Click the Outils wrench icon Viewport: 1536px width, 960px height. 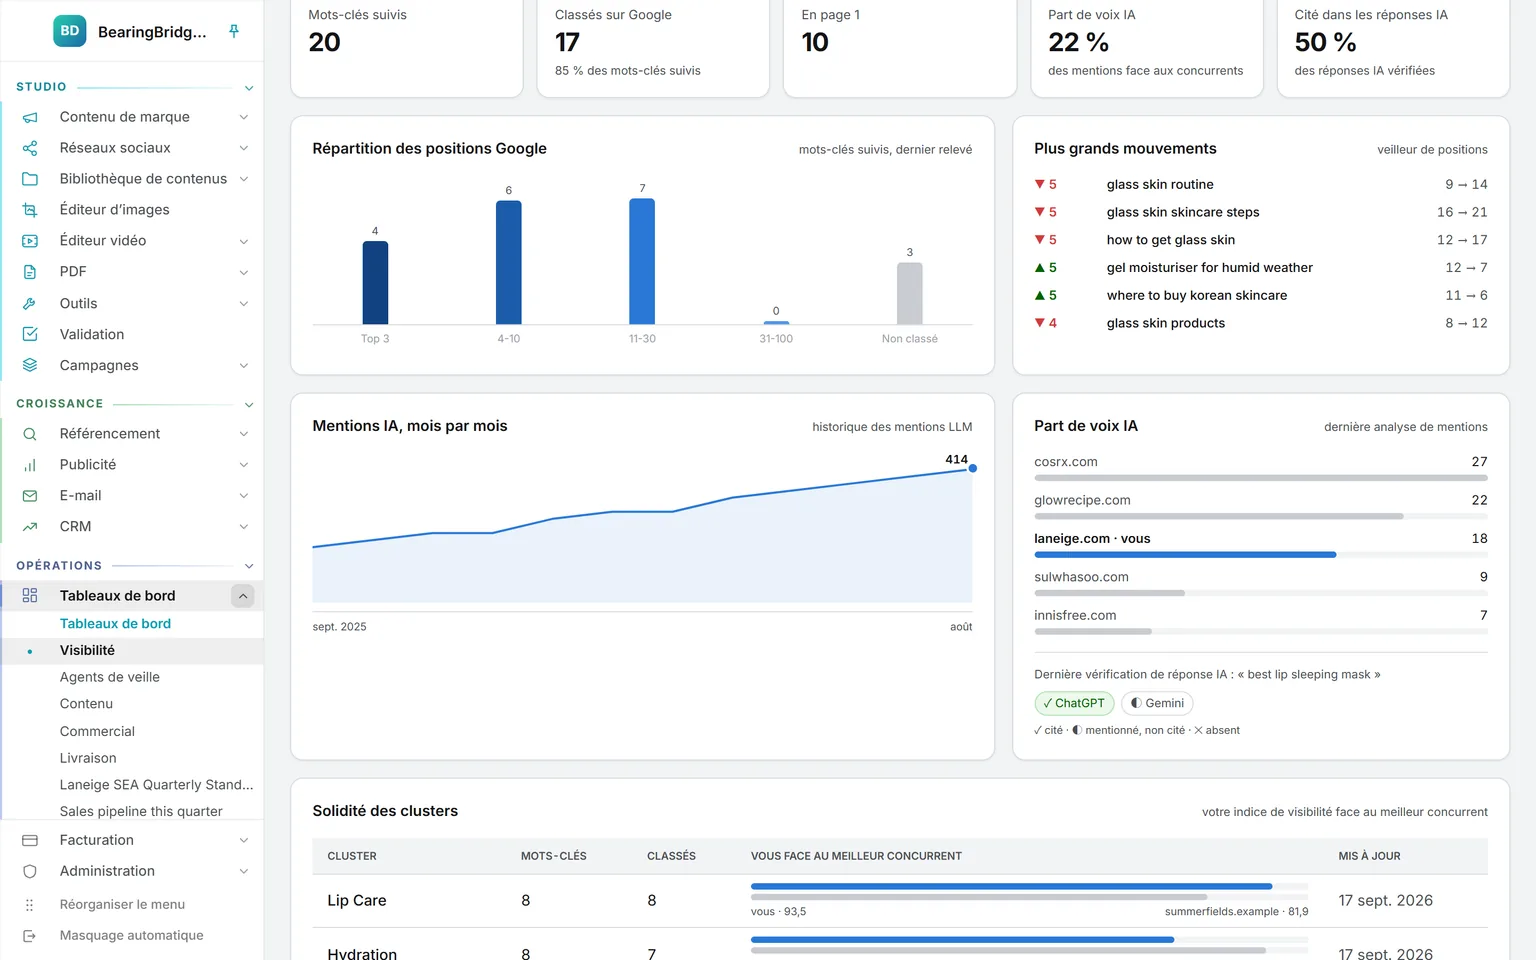(30, 303)
